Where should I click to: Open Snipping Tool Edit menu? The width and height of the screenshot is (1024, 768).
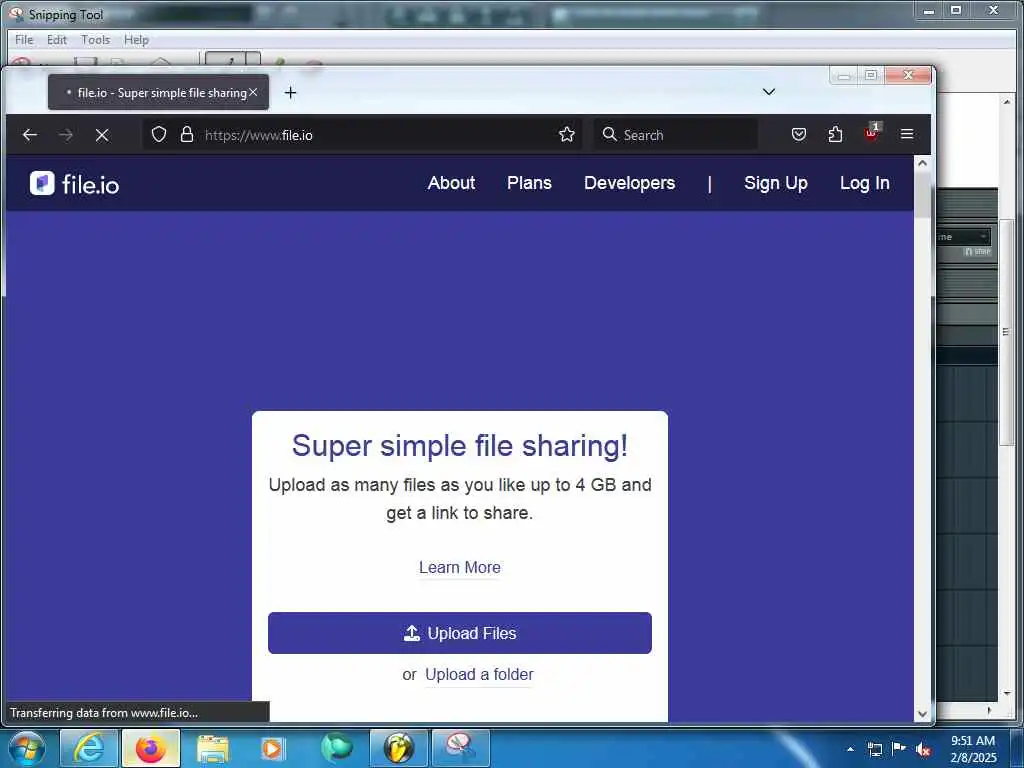point(57,40)
